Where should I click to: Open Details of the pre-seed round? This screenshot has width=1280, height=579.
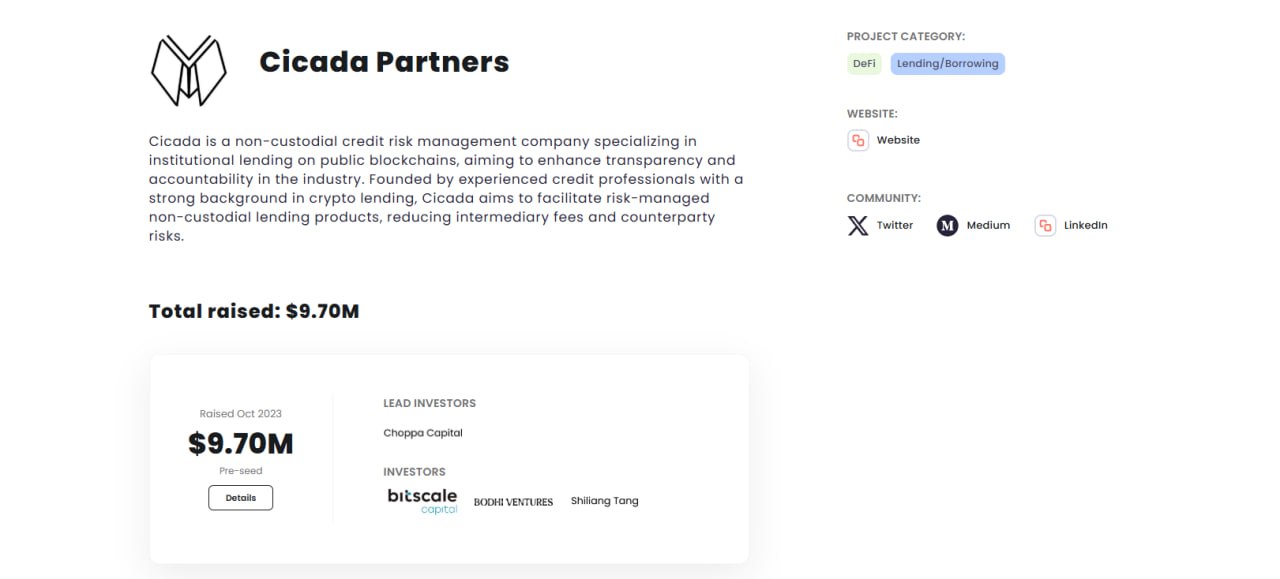click(x=240, y=497)
